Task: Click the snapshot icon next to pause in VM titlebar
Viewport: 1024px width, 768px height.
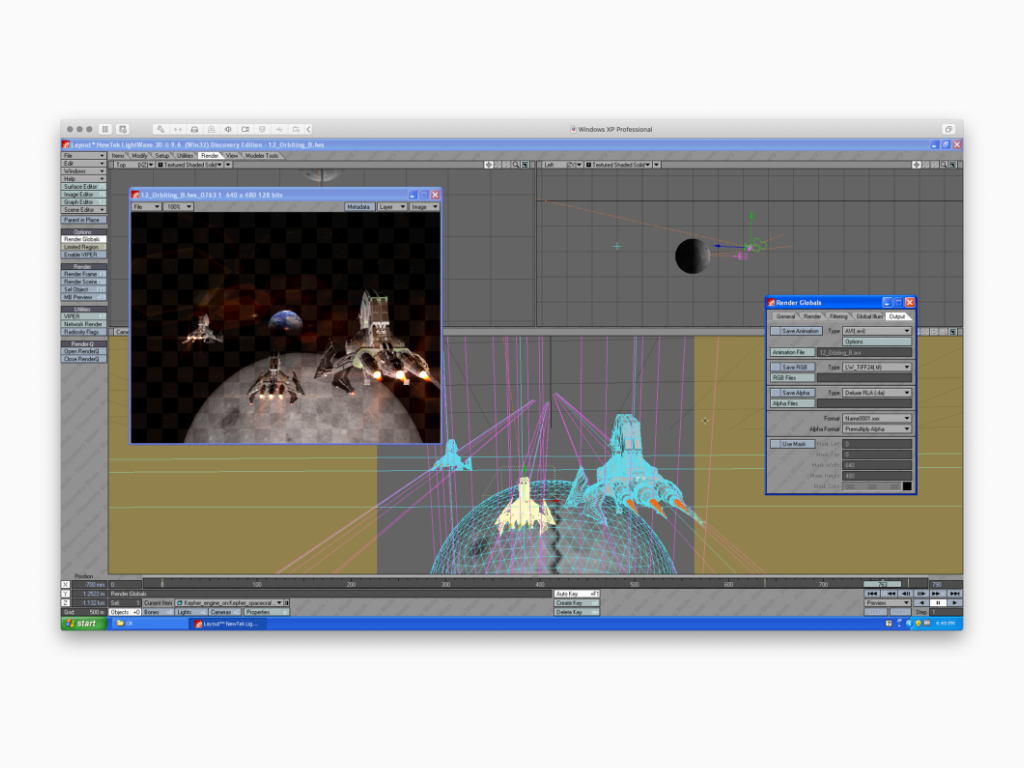Action: (123, 129)
